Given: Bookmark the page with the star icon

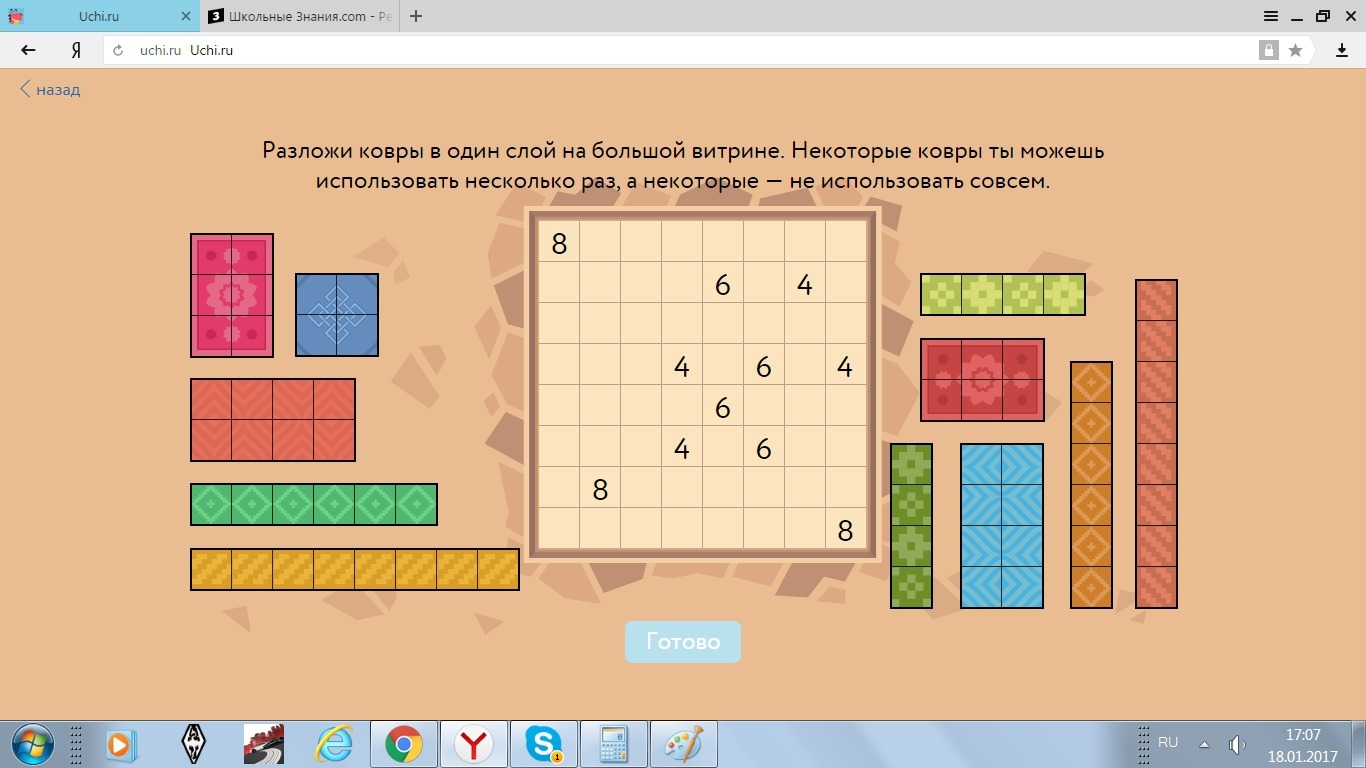Looking at the screenshot, I should 1296,50.
